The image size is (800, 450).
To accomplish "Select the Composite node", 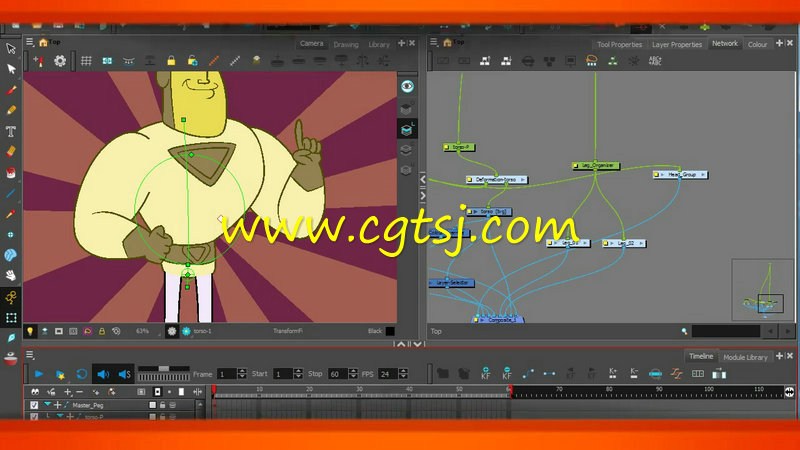I will [497, 320].
